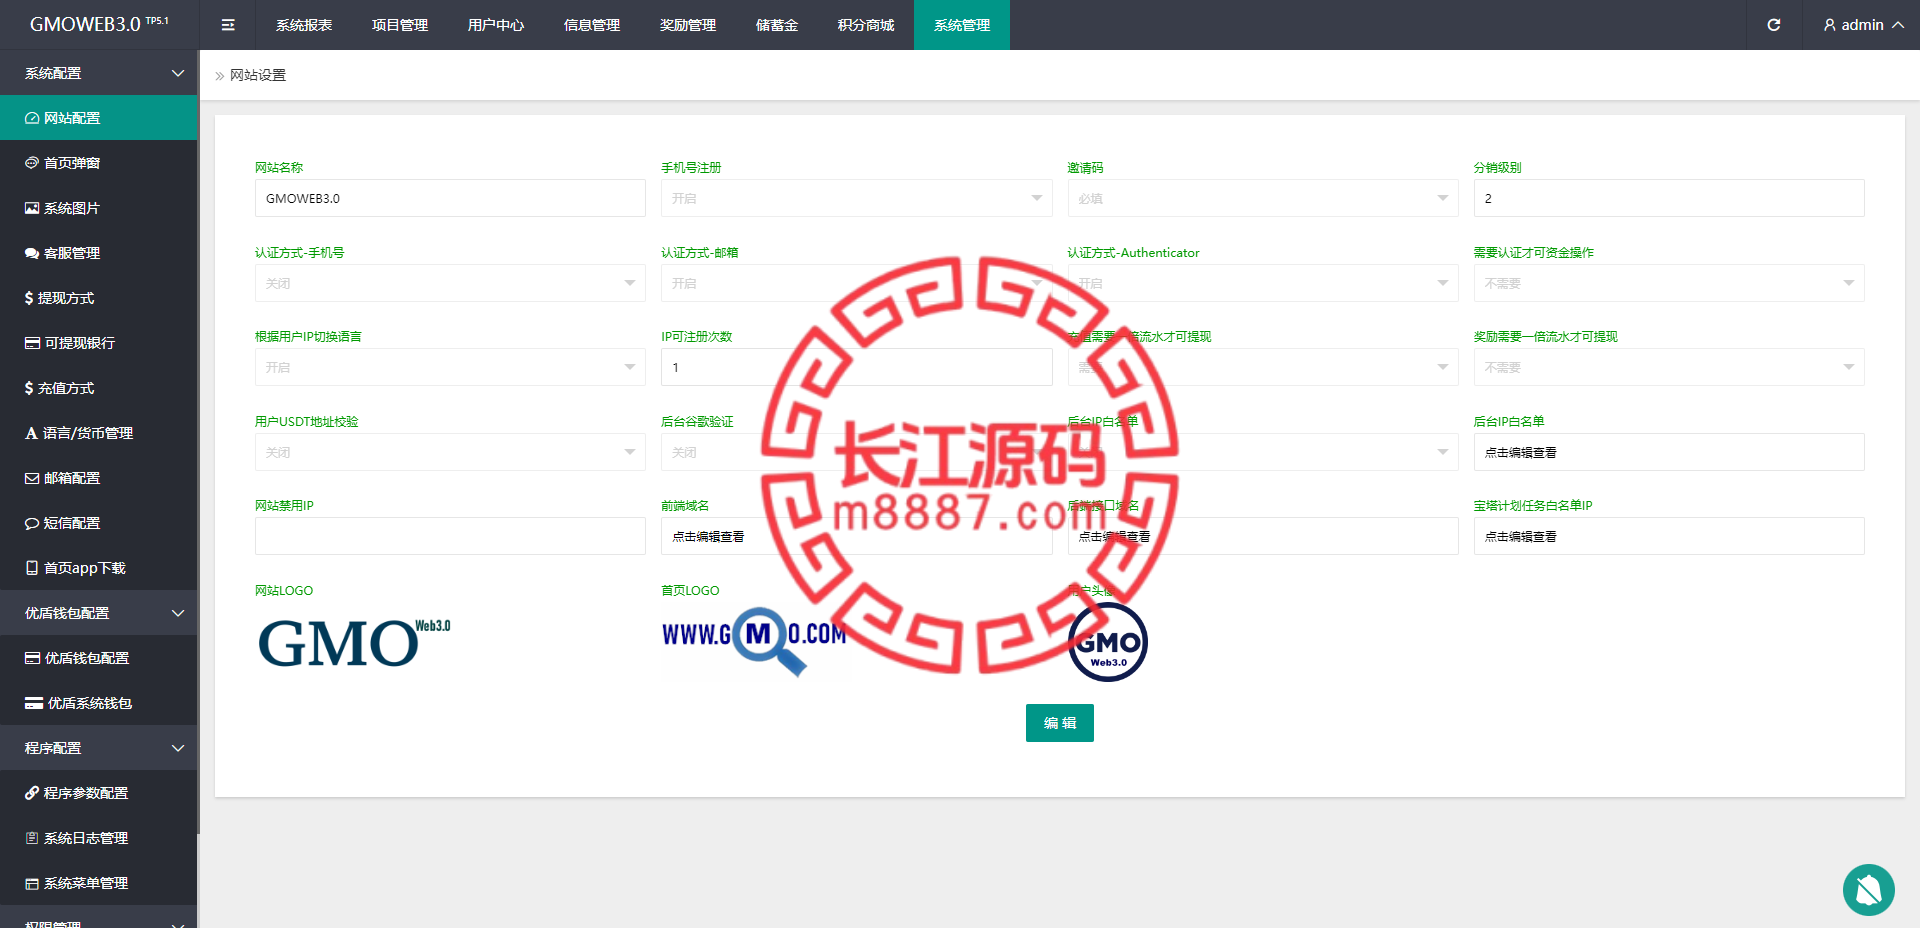Open the 储蓄金 top menu
The height and width of the screenshot is (928, 1920).
(x=777, y=25)
